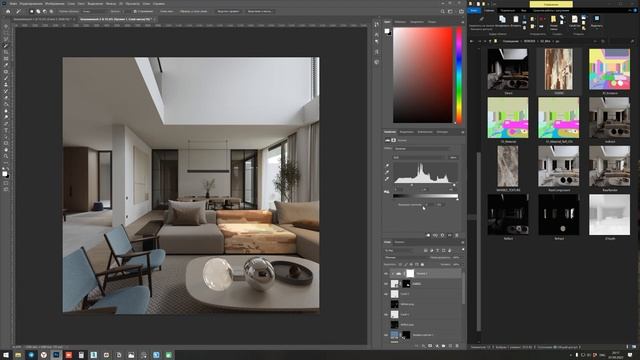Choose the Subtract from Selection mode in options bar
The height and width of the screenshot is (360, 640).
pyautogui.click(x=44, y=11)
